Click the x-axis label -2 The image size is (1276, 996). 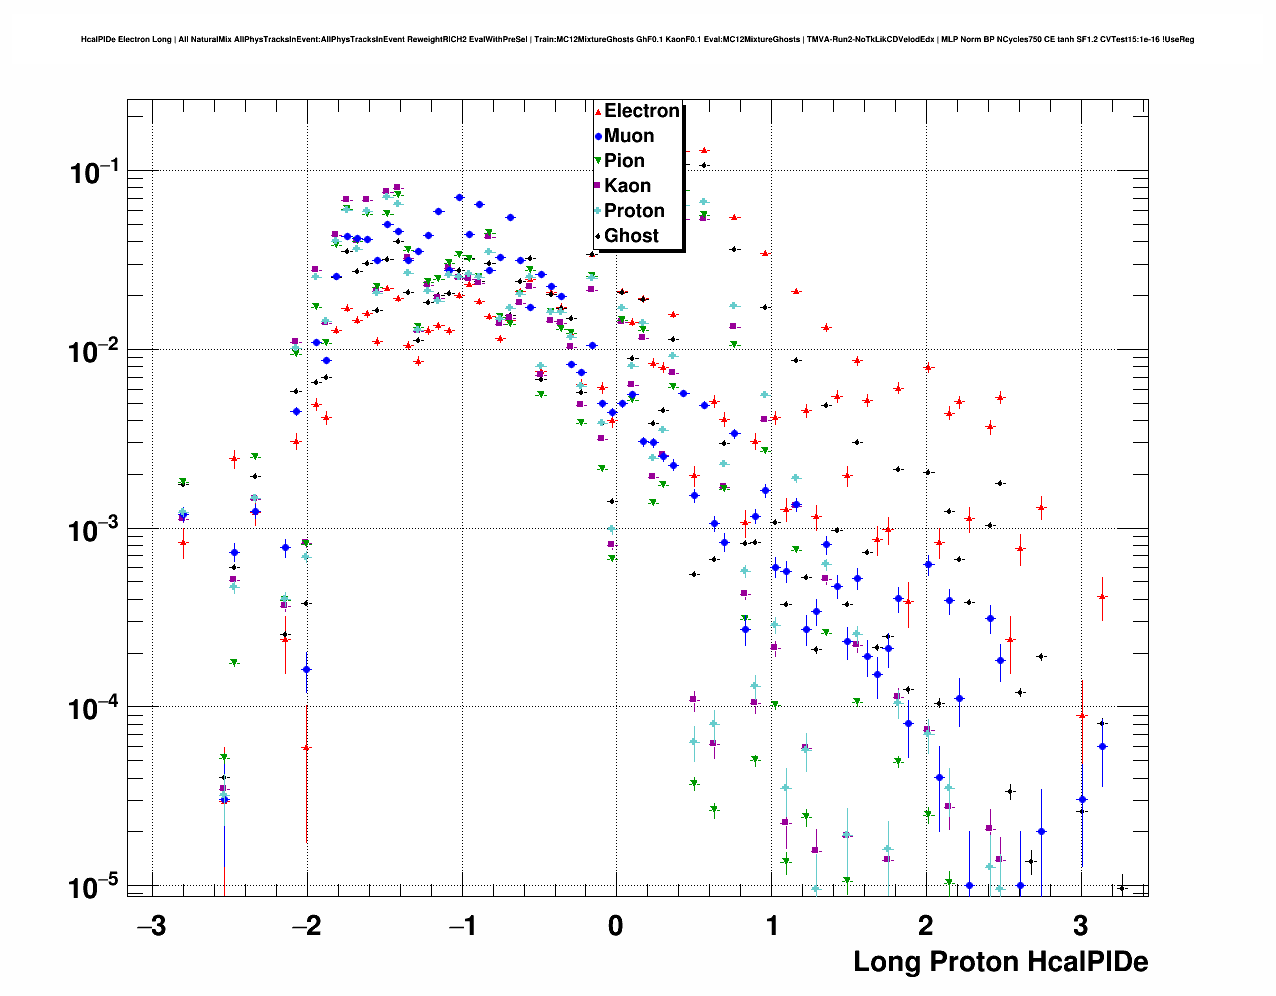pyautogui.click(x=306, y=925)
